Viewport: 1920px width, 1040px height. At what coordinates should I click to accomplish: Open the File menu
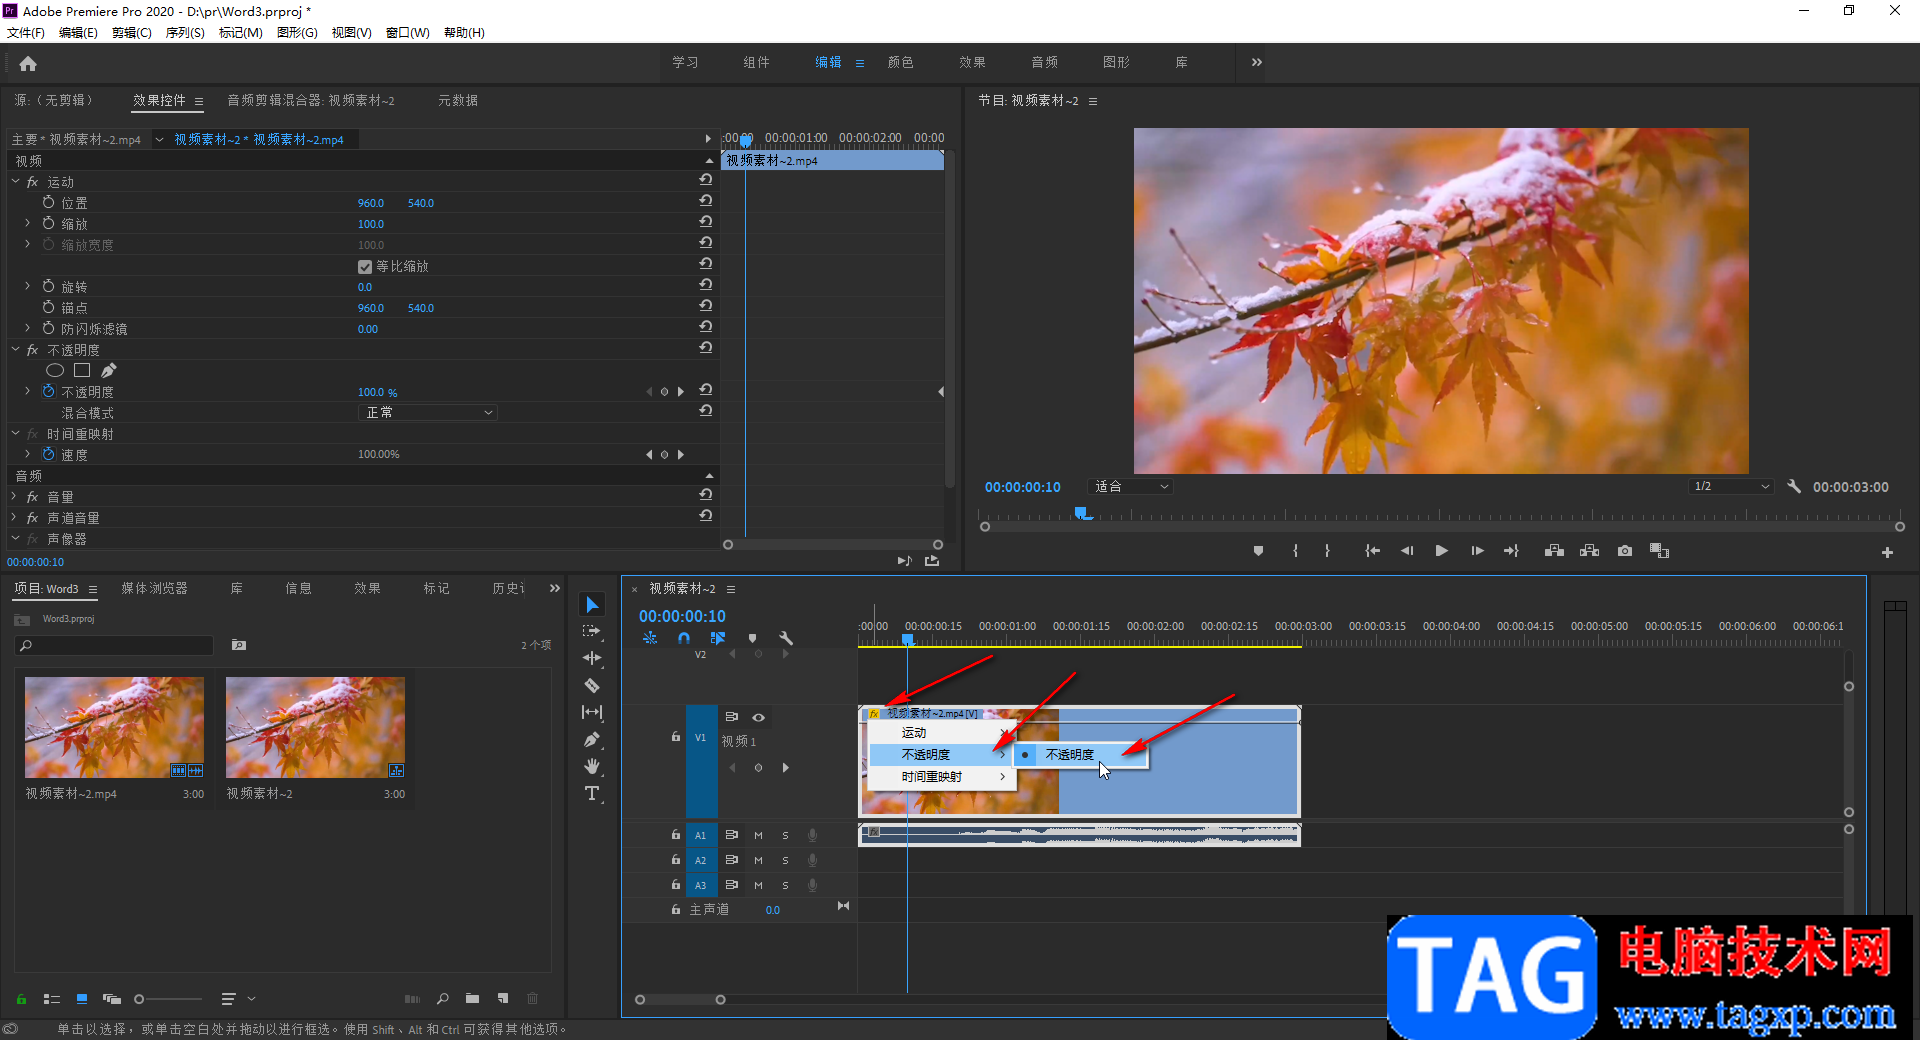pos(26,33)
